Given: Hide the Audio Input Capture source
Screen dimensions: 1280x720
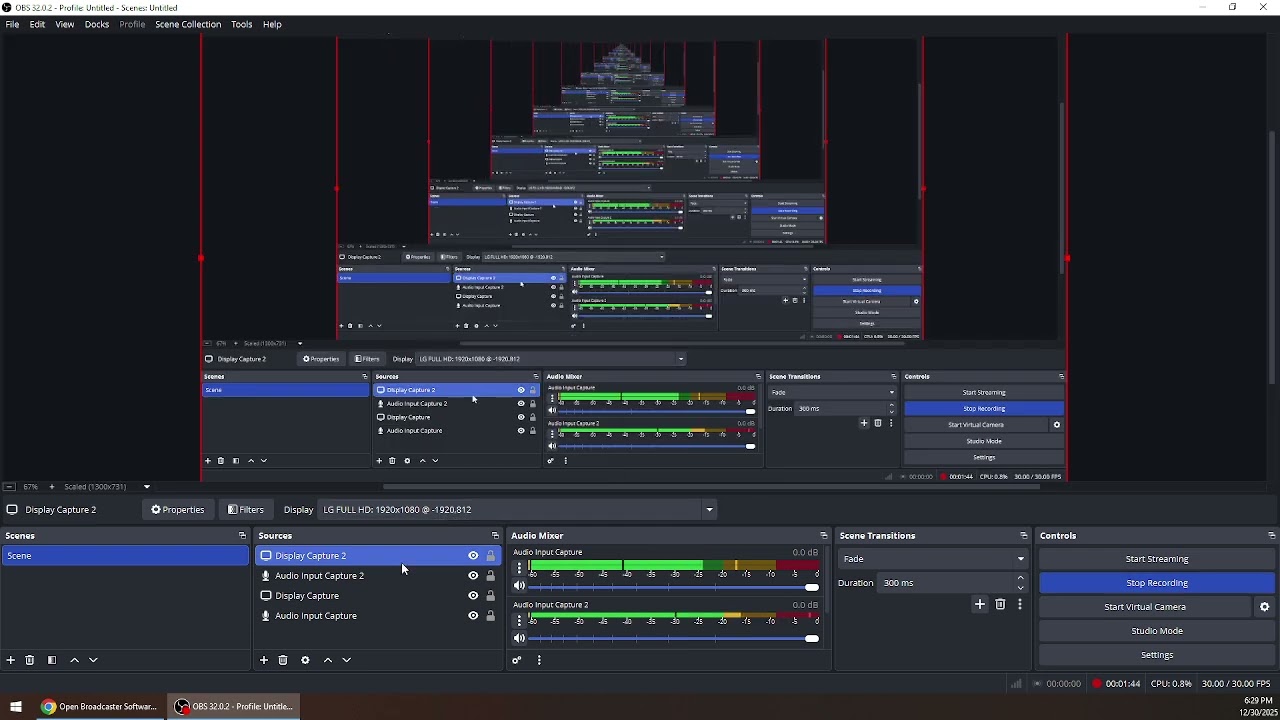Looking at the screenshot, I should (x=473, y=616).
